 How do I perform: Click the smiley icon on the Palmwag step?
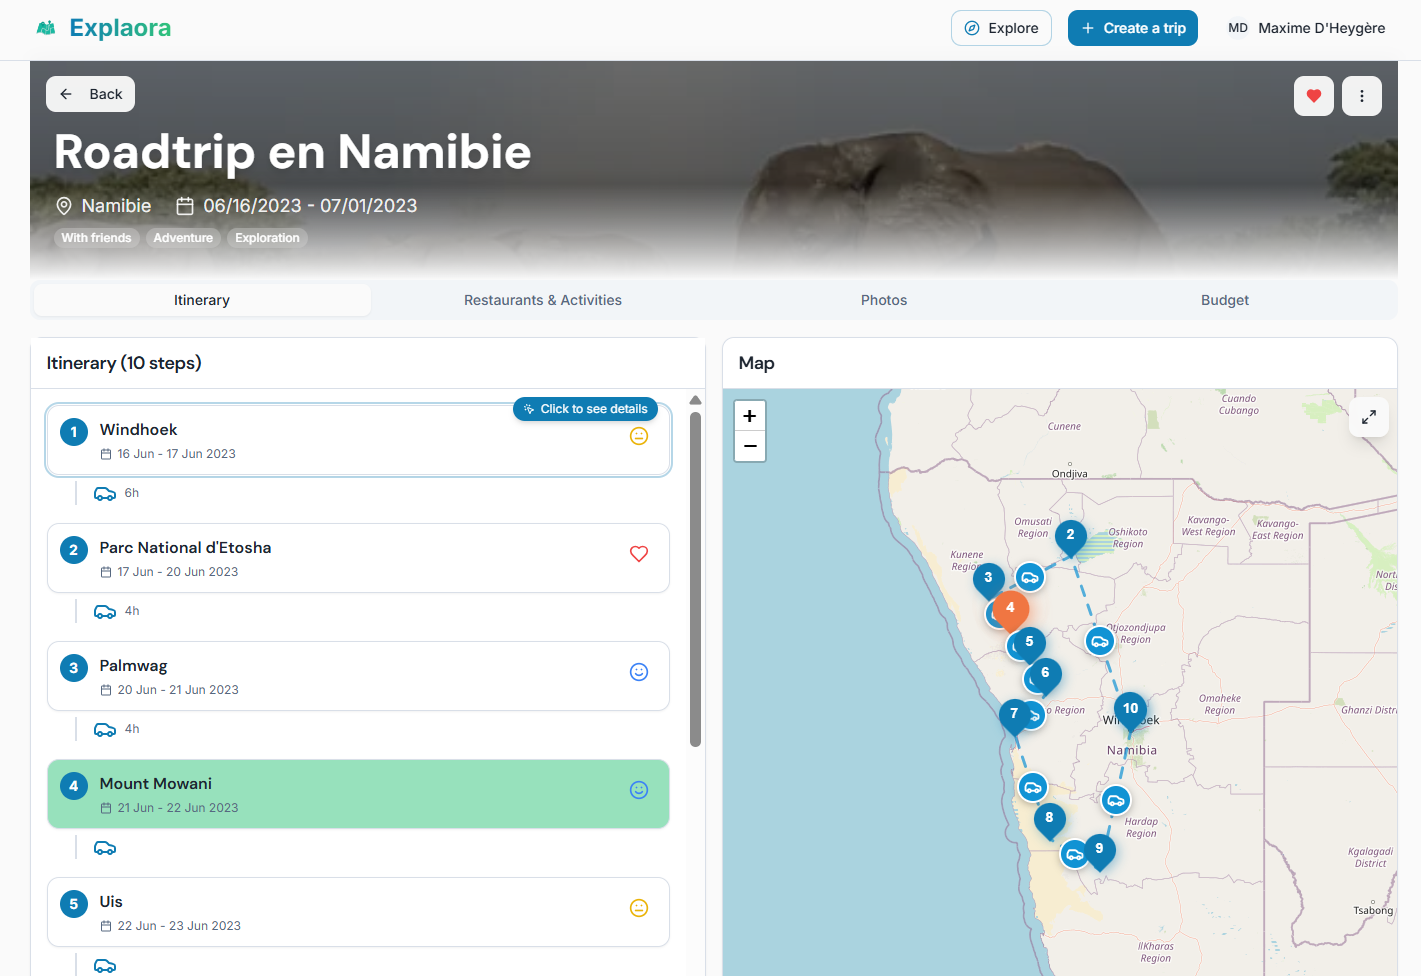639,671
